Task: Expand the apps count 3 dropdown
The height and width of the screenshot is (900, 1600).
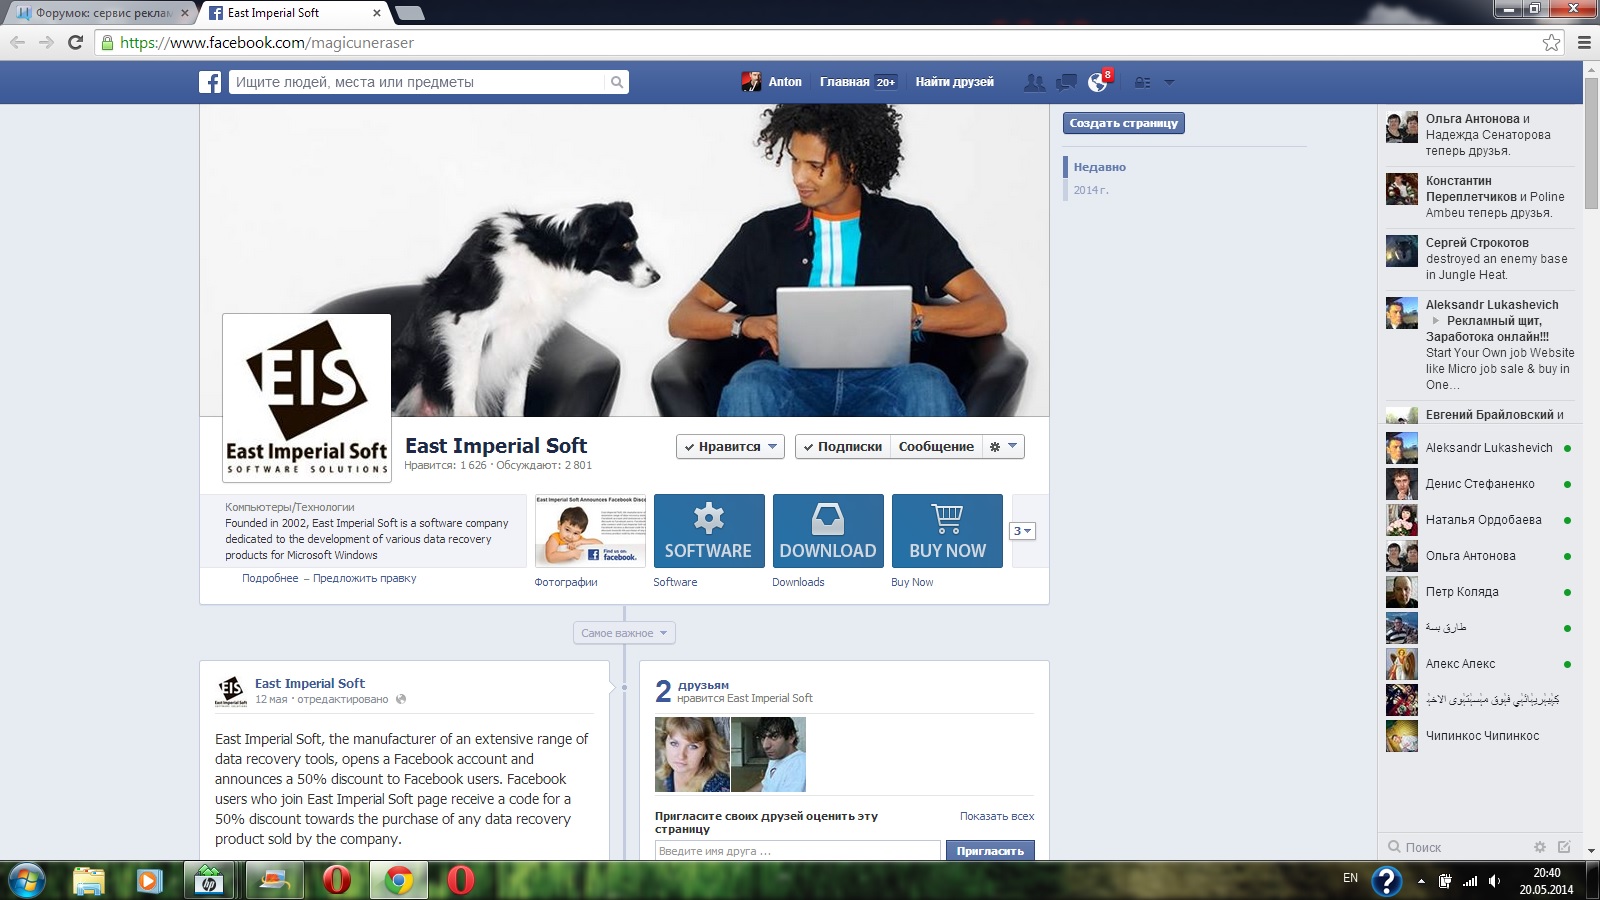Action: [x=1022, y=531]
